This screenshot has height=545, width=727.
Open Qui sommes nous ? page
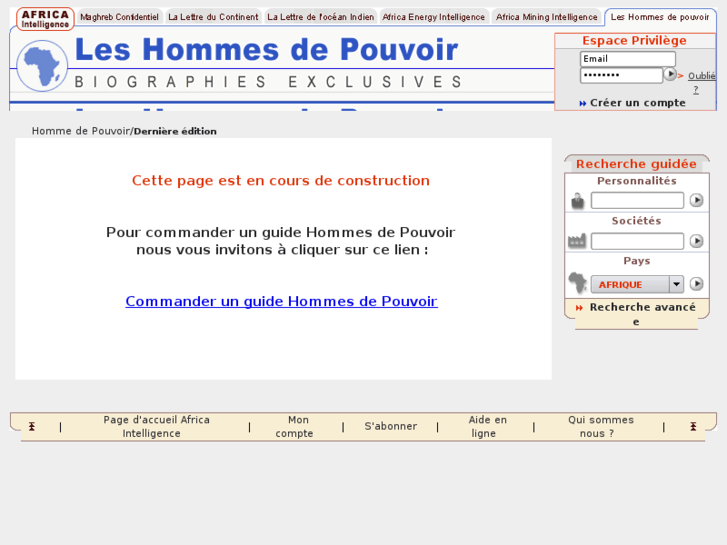point(600,426)
